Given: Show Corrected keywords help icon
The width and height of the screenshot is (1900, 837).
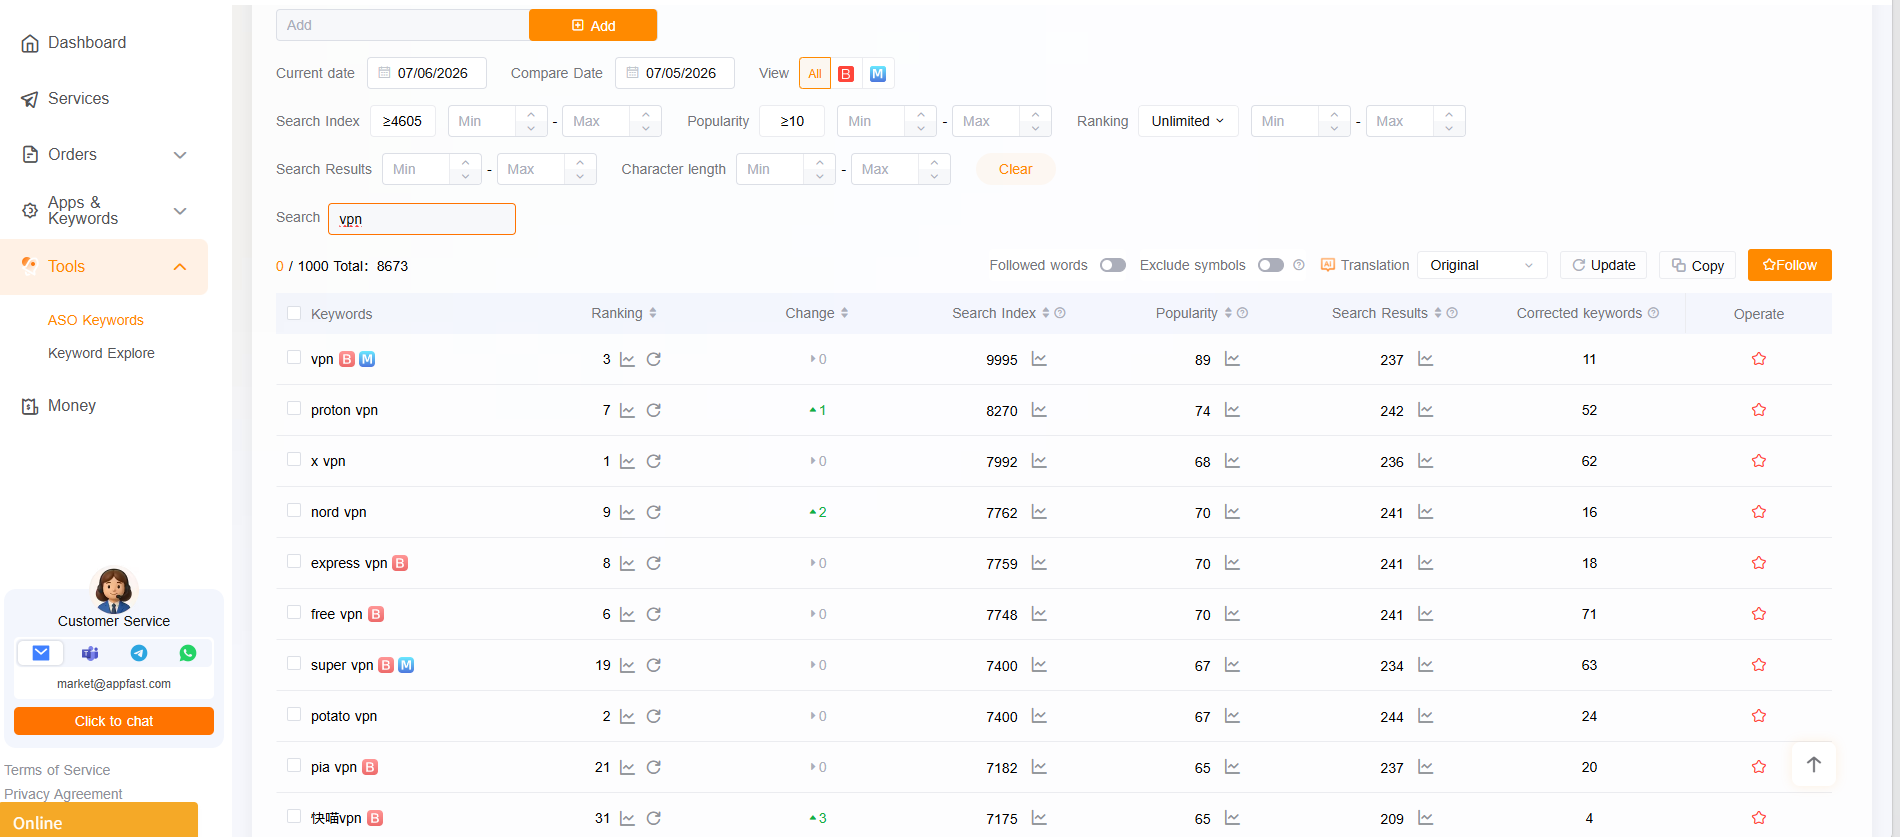Looking at the screenshot, I should tap(1653, 313).
